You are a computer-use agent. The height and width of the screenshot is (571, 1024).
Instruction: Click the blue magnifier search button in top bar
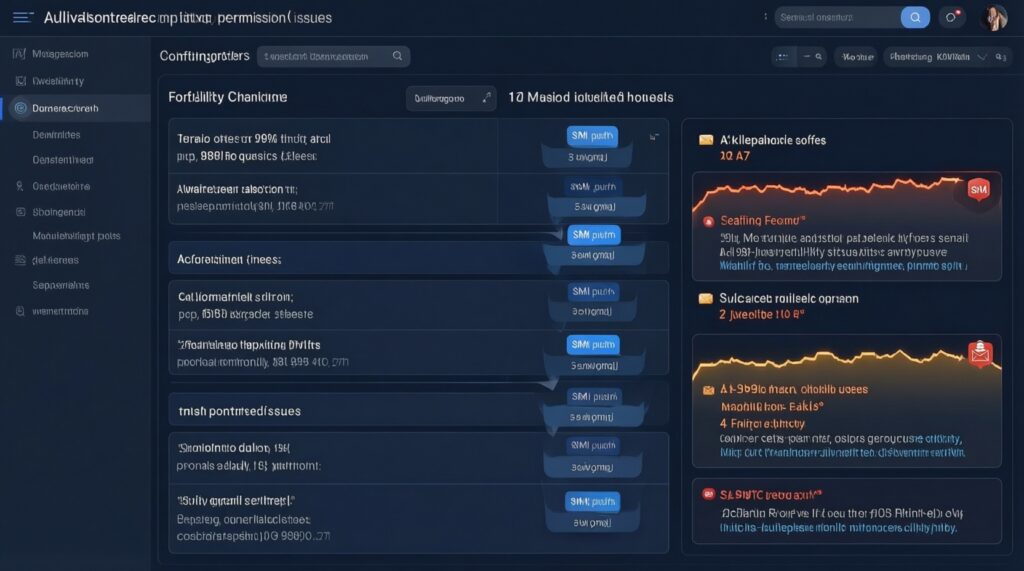(x=915, y=18)
